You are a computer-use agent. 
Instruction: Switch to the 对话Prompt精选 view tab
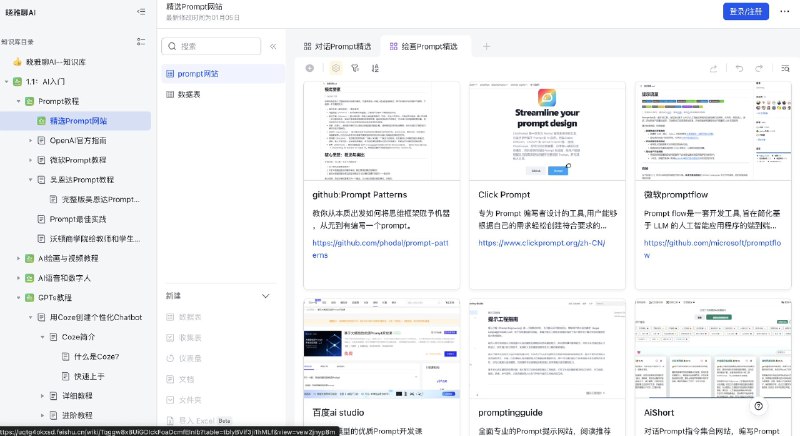point(338,46)
